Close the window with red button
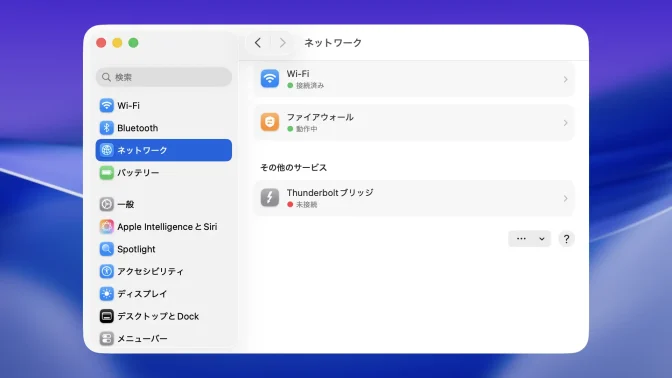672x378 pixels. tap(101, 43)
